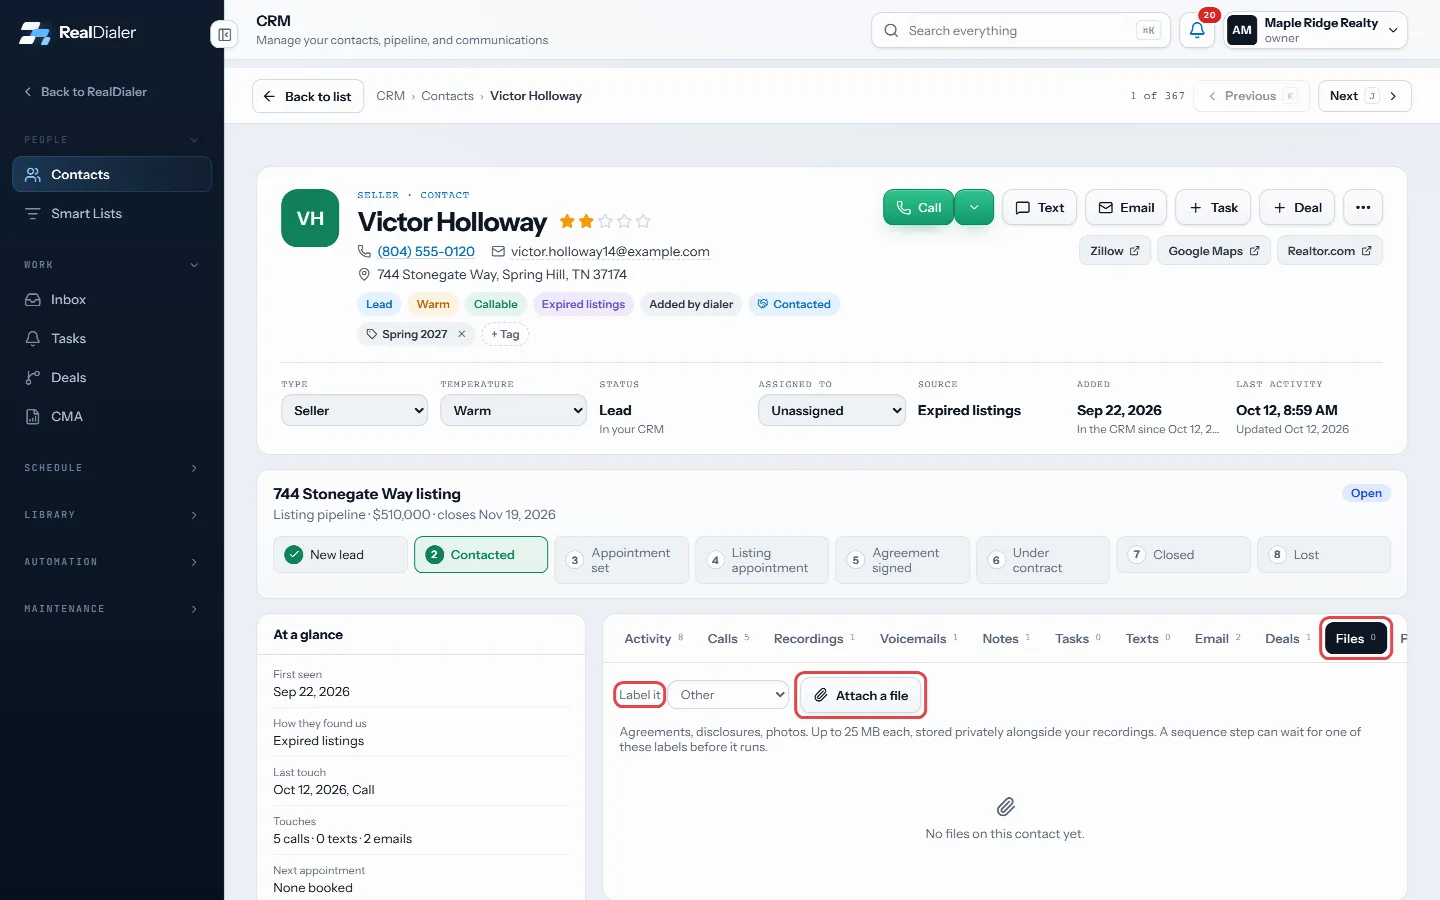
Task: Expand the Schedule sidebar section
Action: [x=112, y=468]
